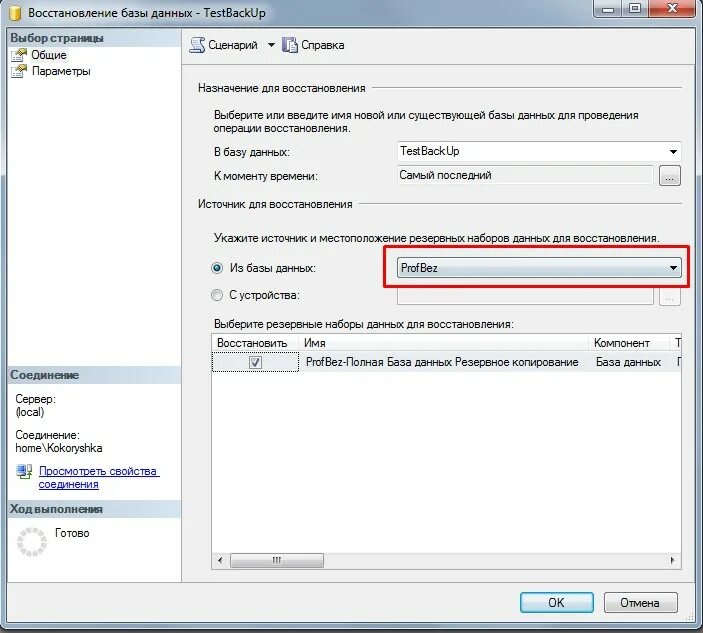Click the browse button next to 'К моменту времени'
The width and height of the screenshot is (703, 633).
click(x=669, y=175)
